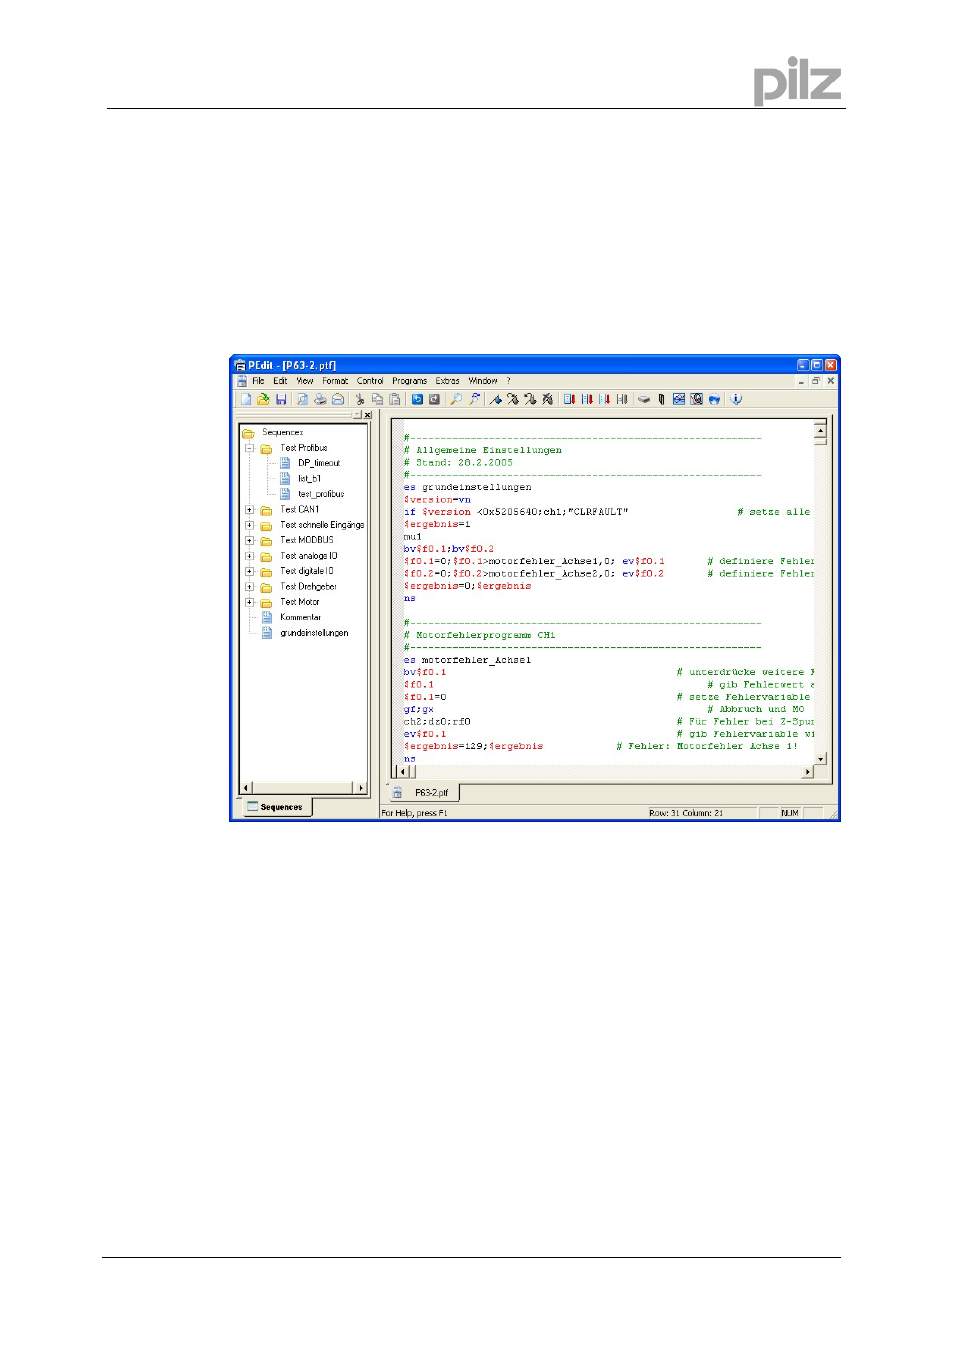This screenshot has height=1350, width=954.
Task: Open the Window menu
Action: pos(483,381)
